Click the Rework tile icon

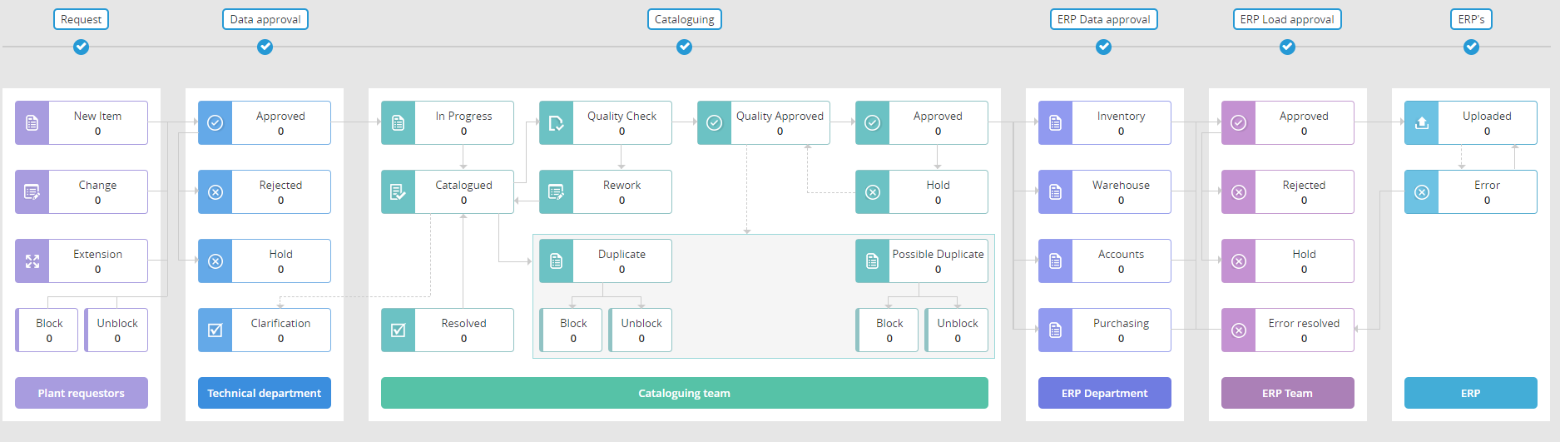click(x=556, y=192)
